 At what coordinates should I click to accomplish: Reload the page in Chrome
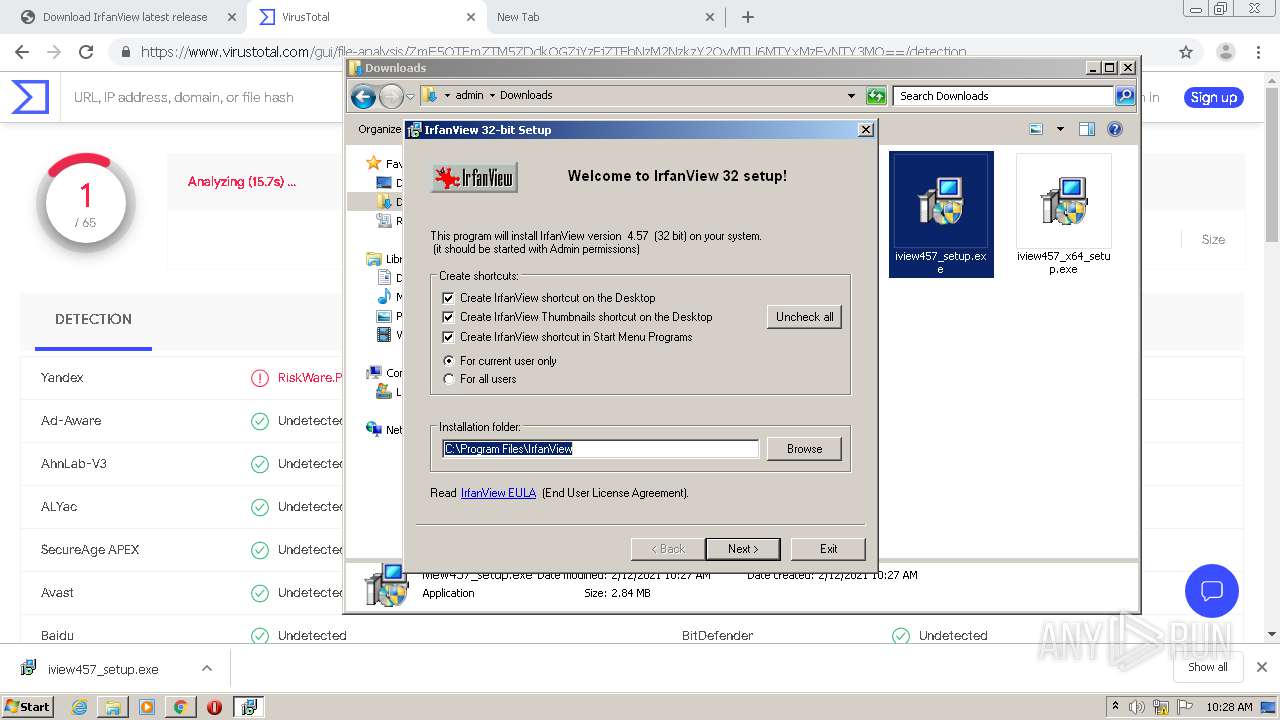pos(86,52)
